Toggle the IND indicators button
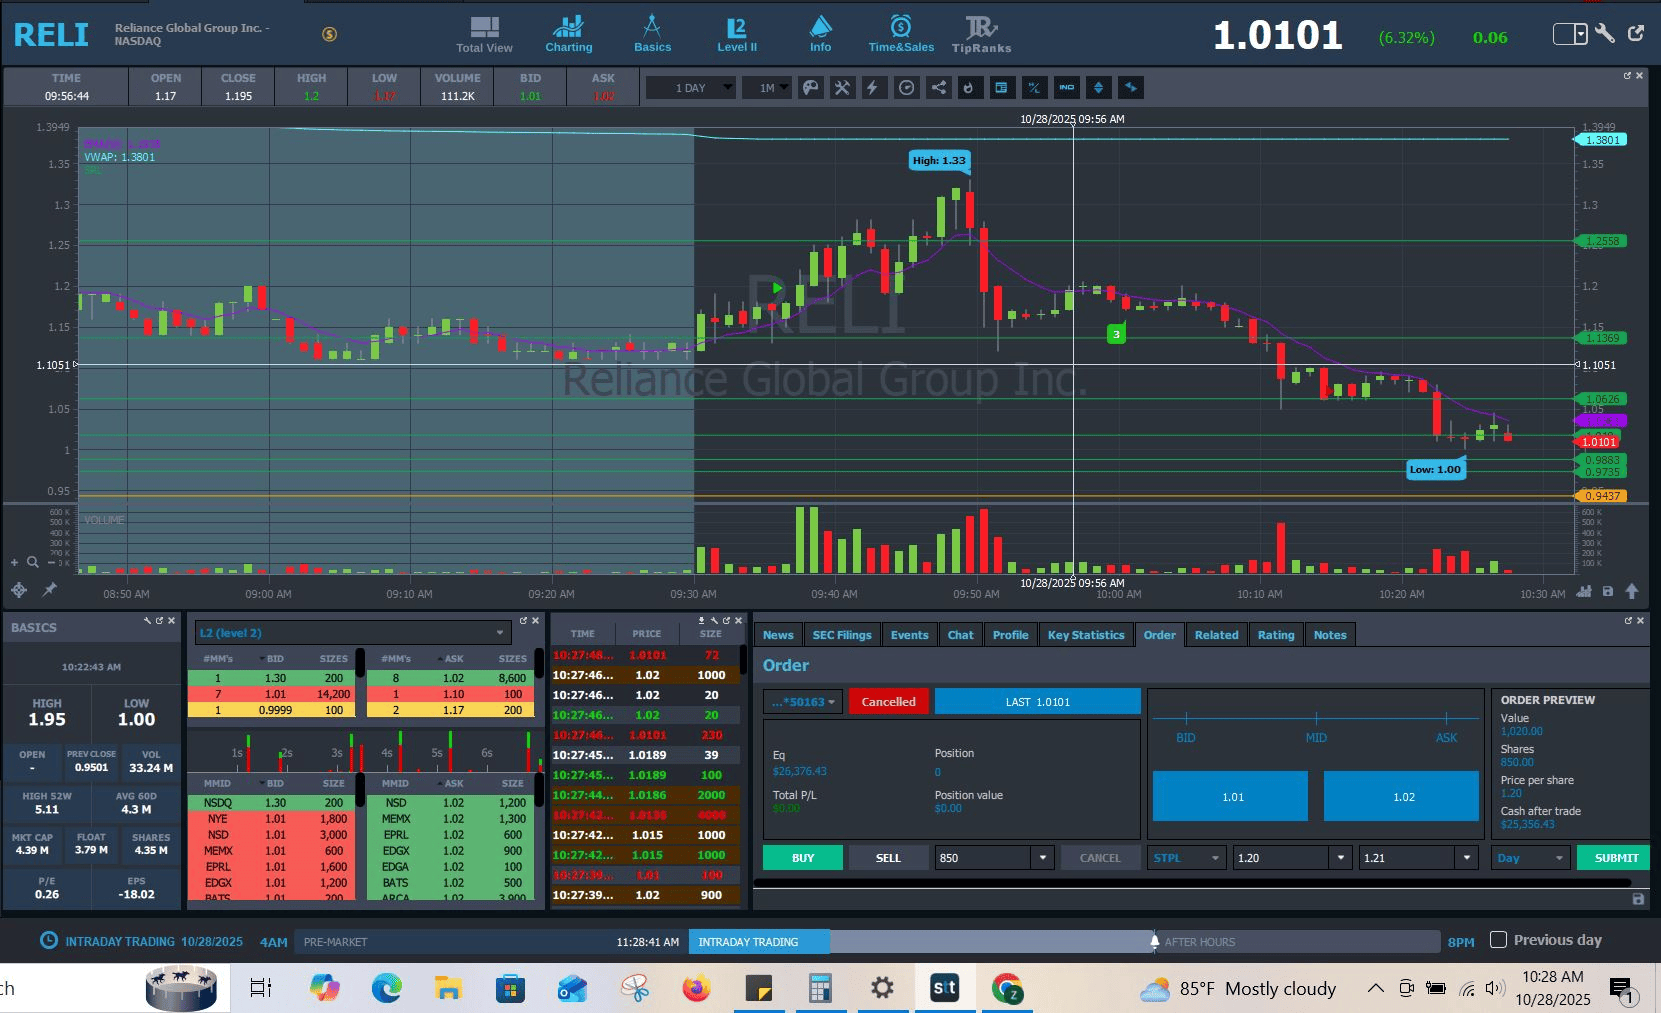 coord(1067,88)
